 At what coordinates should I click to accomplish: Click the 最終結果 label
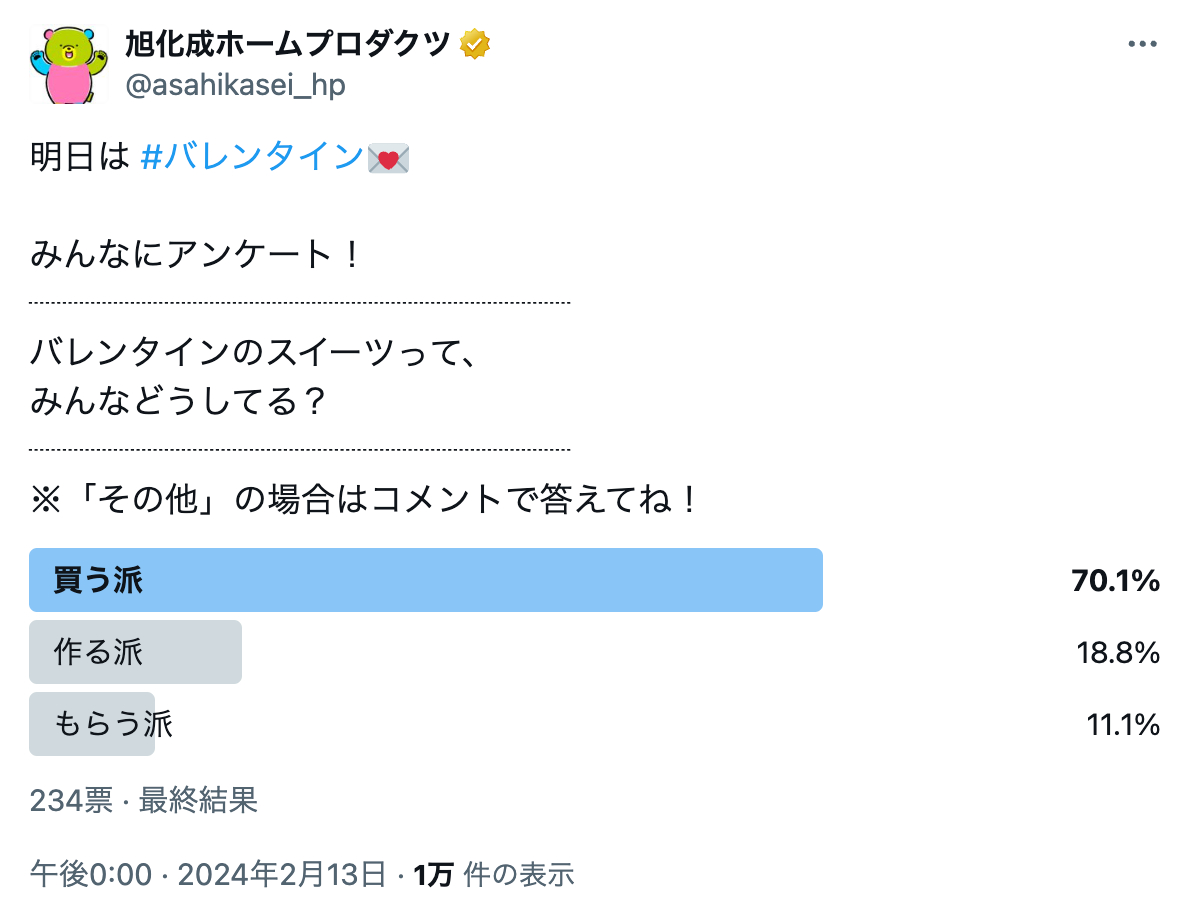pyautogui.click(x=198, y=800)
